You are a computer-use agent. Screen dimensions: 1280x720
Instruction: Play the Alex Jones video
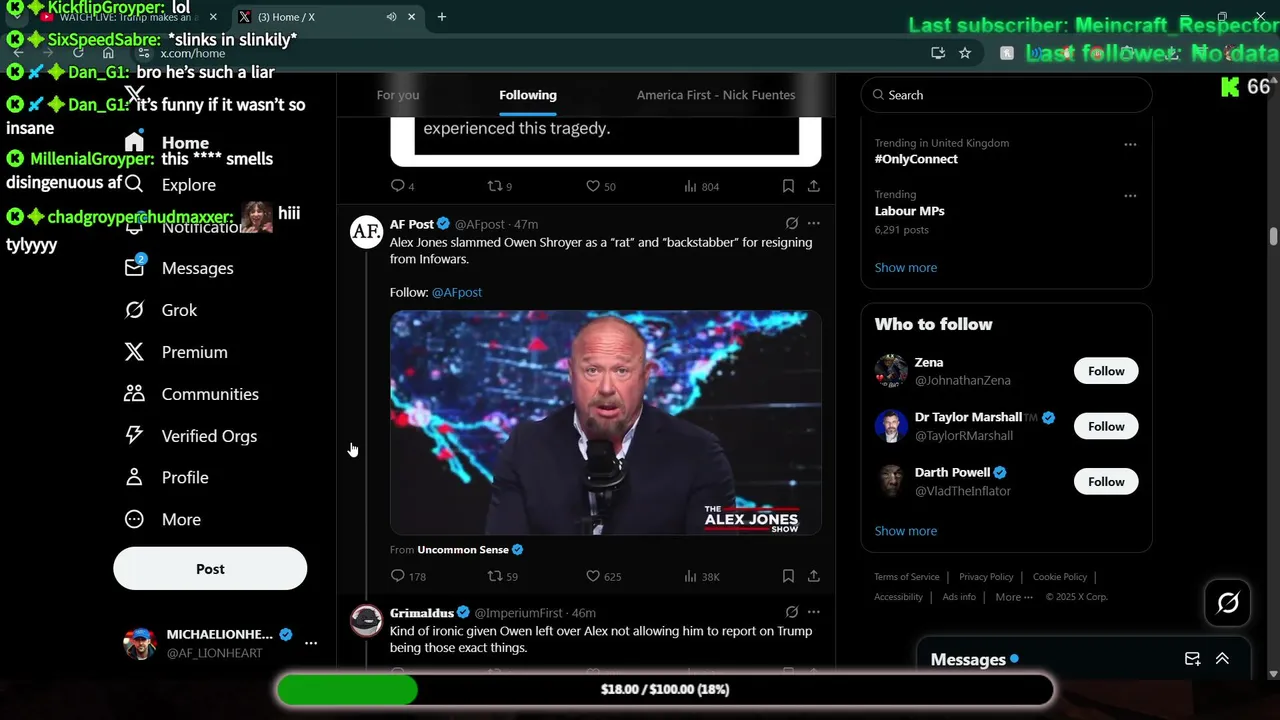tap(606, 422)
